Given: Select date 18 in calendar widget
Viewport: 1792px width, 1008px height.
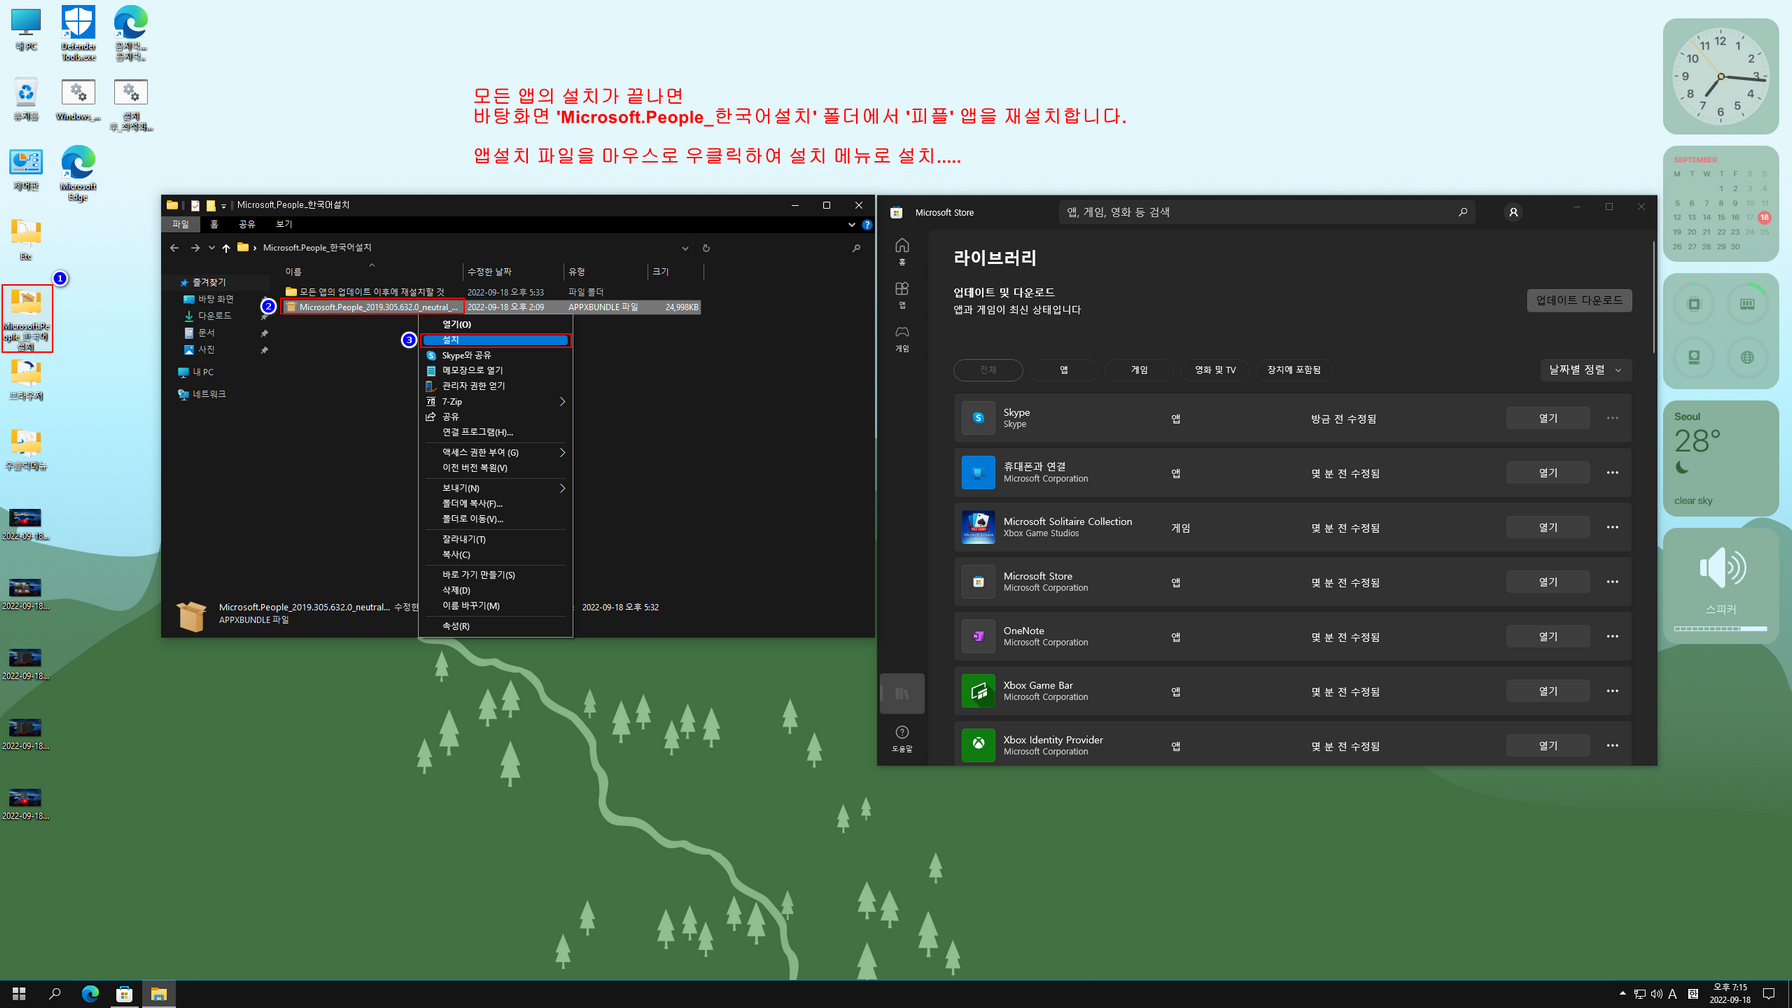Looking at the screenshot, I should click(x=1764, y=217).
